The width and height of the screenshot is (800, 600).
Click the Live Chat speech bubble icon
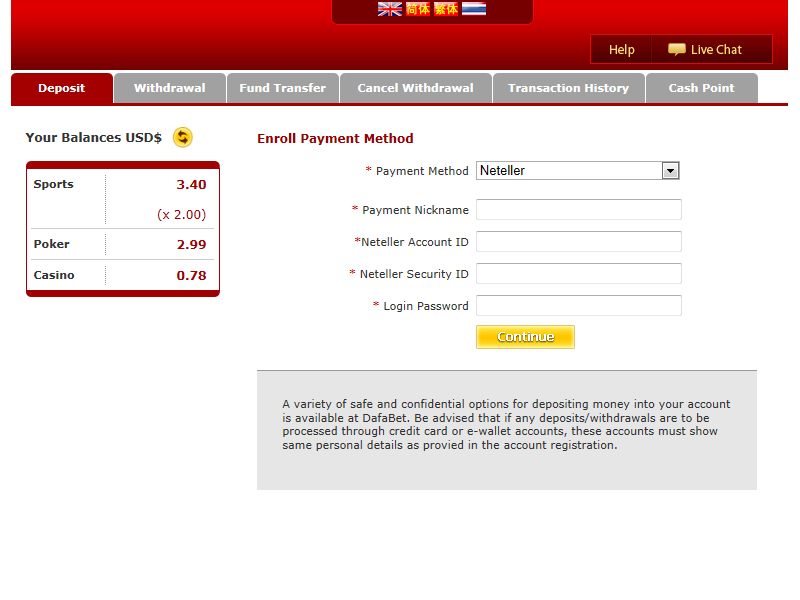pos(677,49)
